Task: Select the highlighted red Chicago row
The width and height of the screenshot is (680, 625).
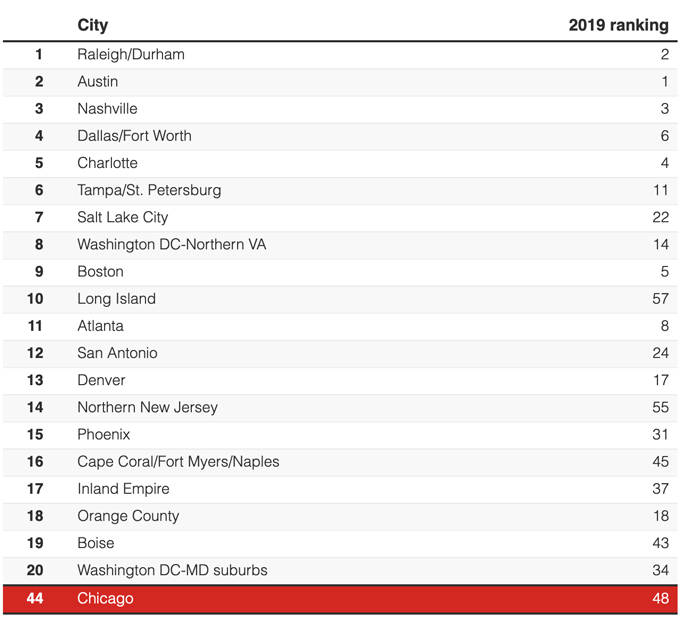Action: 105,599
